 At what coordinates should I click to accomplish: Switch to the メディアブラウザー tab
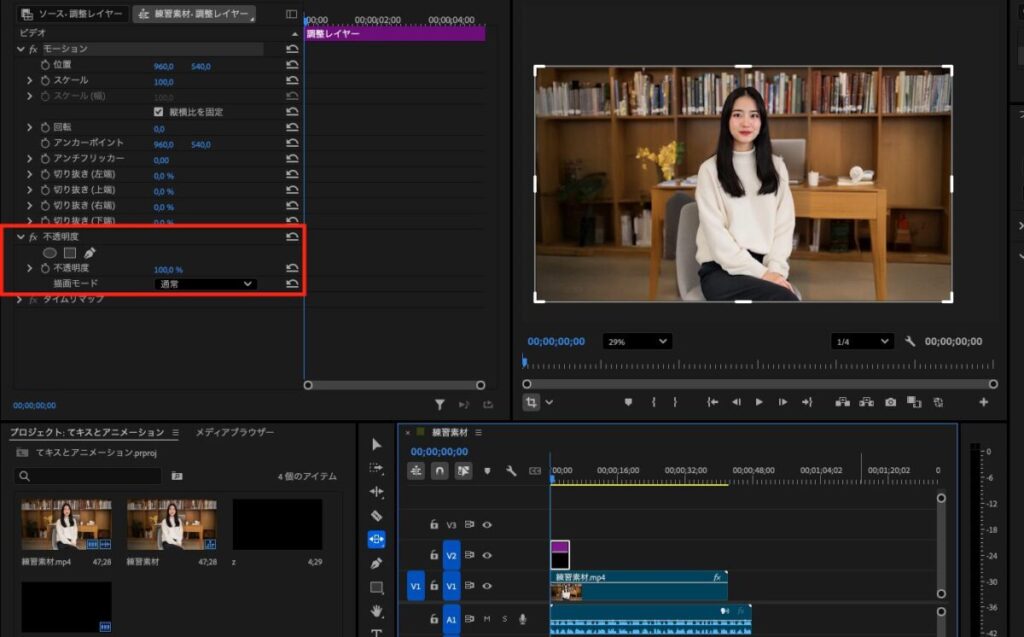(234, 433)
